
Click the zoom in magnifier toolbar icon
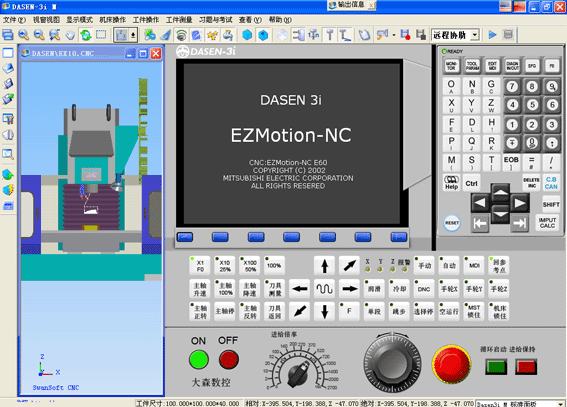pyautogui.click(x=24, y=35)
